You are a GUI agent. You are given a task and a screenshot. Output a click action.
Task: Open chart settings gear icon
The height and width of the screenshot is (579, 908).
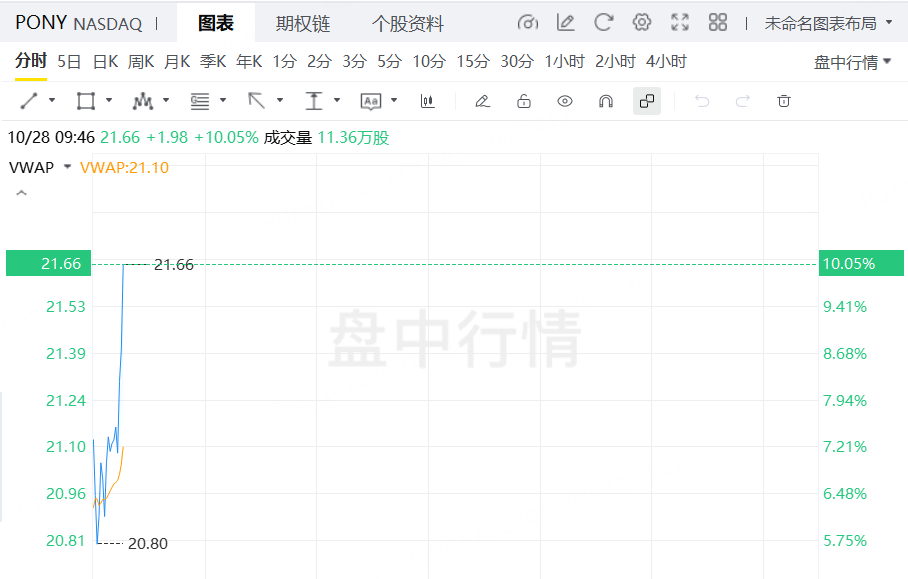(642, 23)
